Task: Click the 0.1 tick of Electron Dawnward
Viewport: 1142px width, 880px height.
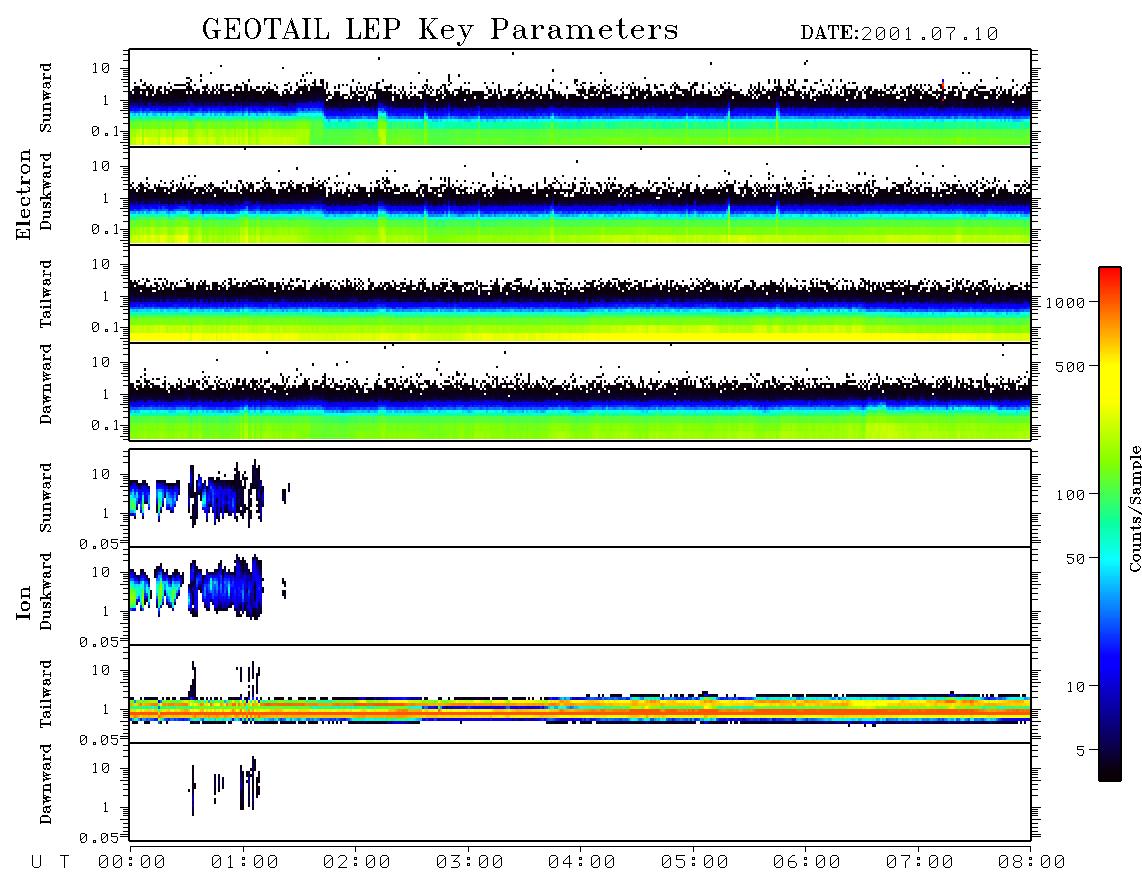Action: pos(106,425)
